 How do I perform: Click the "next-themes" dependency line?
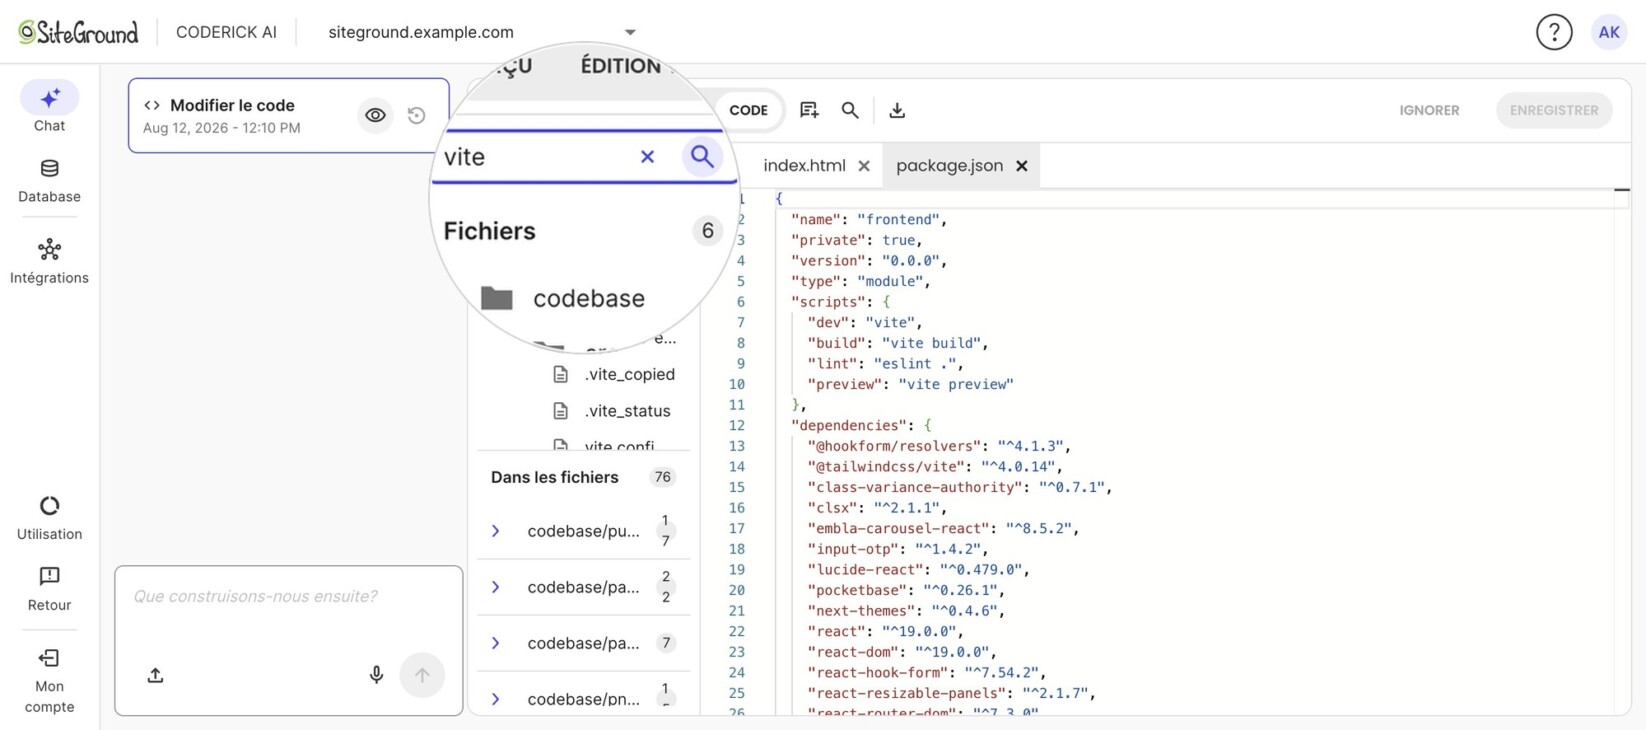[x=905, y=611]
